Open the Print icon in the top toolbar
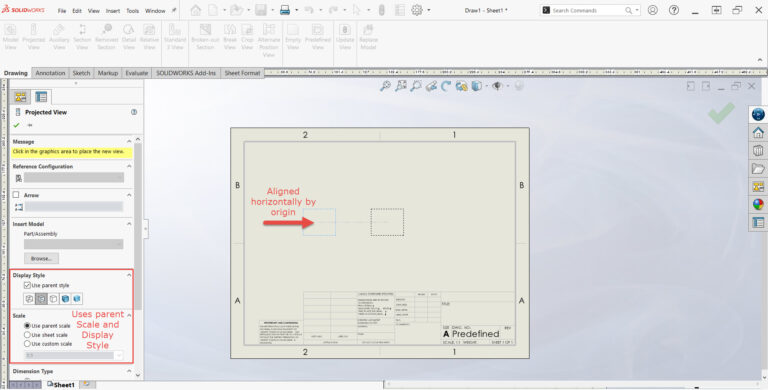The height and width of the screenshot is (390, 768). (x=285, y=10)
